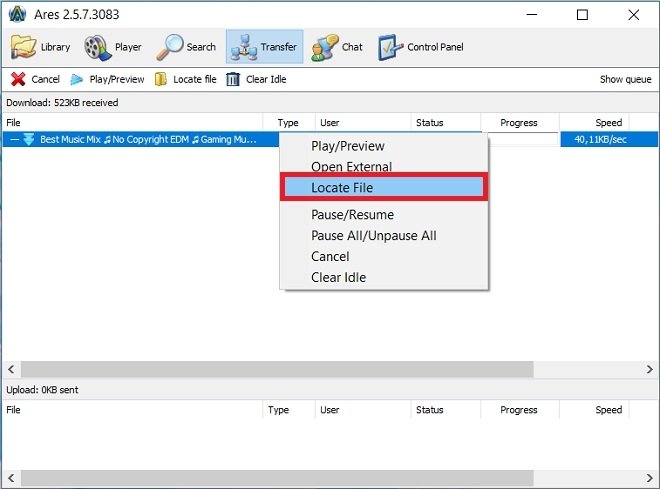Screen dimensions: 660x489
Task: Sort downloads by File column header
Action: pos(132,122)
